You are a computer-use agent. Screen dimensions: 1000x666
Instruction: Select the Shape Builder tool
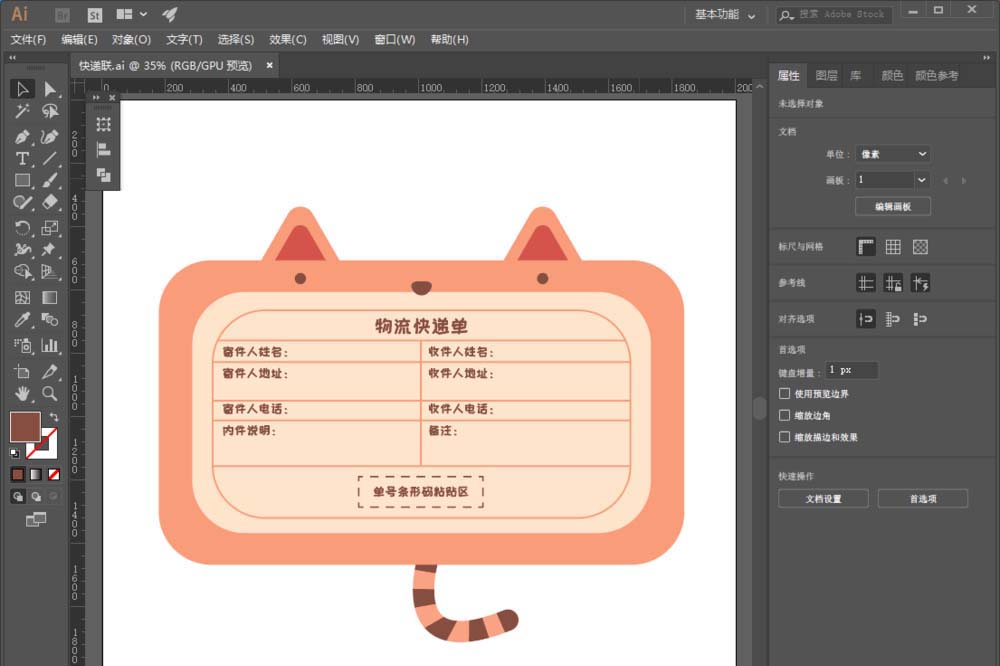click(x=22, y=272)
